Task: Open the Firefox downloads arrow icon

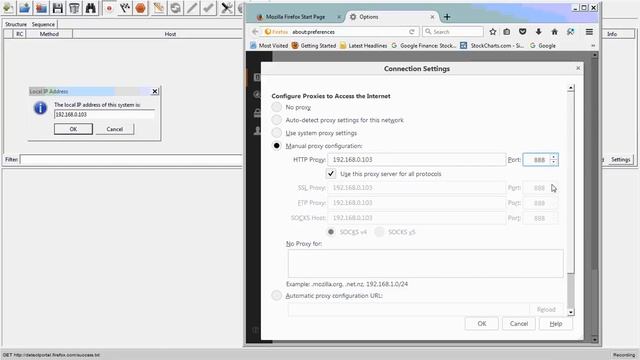Action: click(x=538, y=31)
